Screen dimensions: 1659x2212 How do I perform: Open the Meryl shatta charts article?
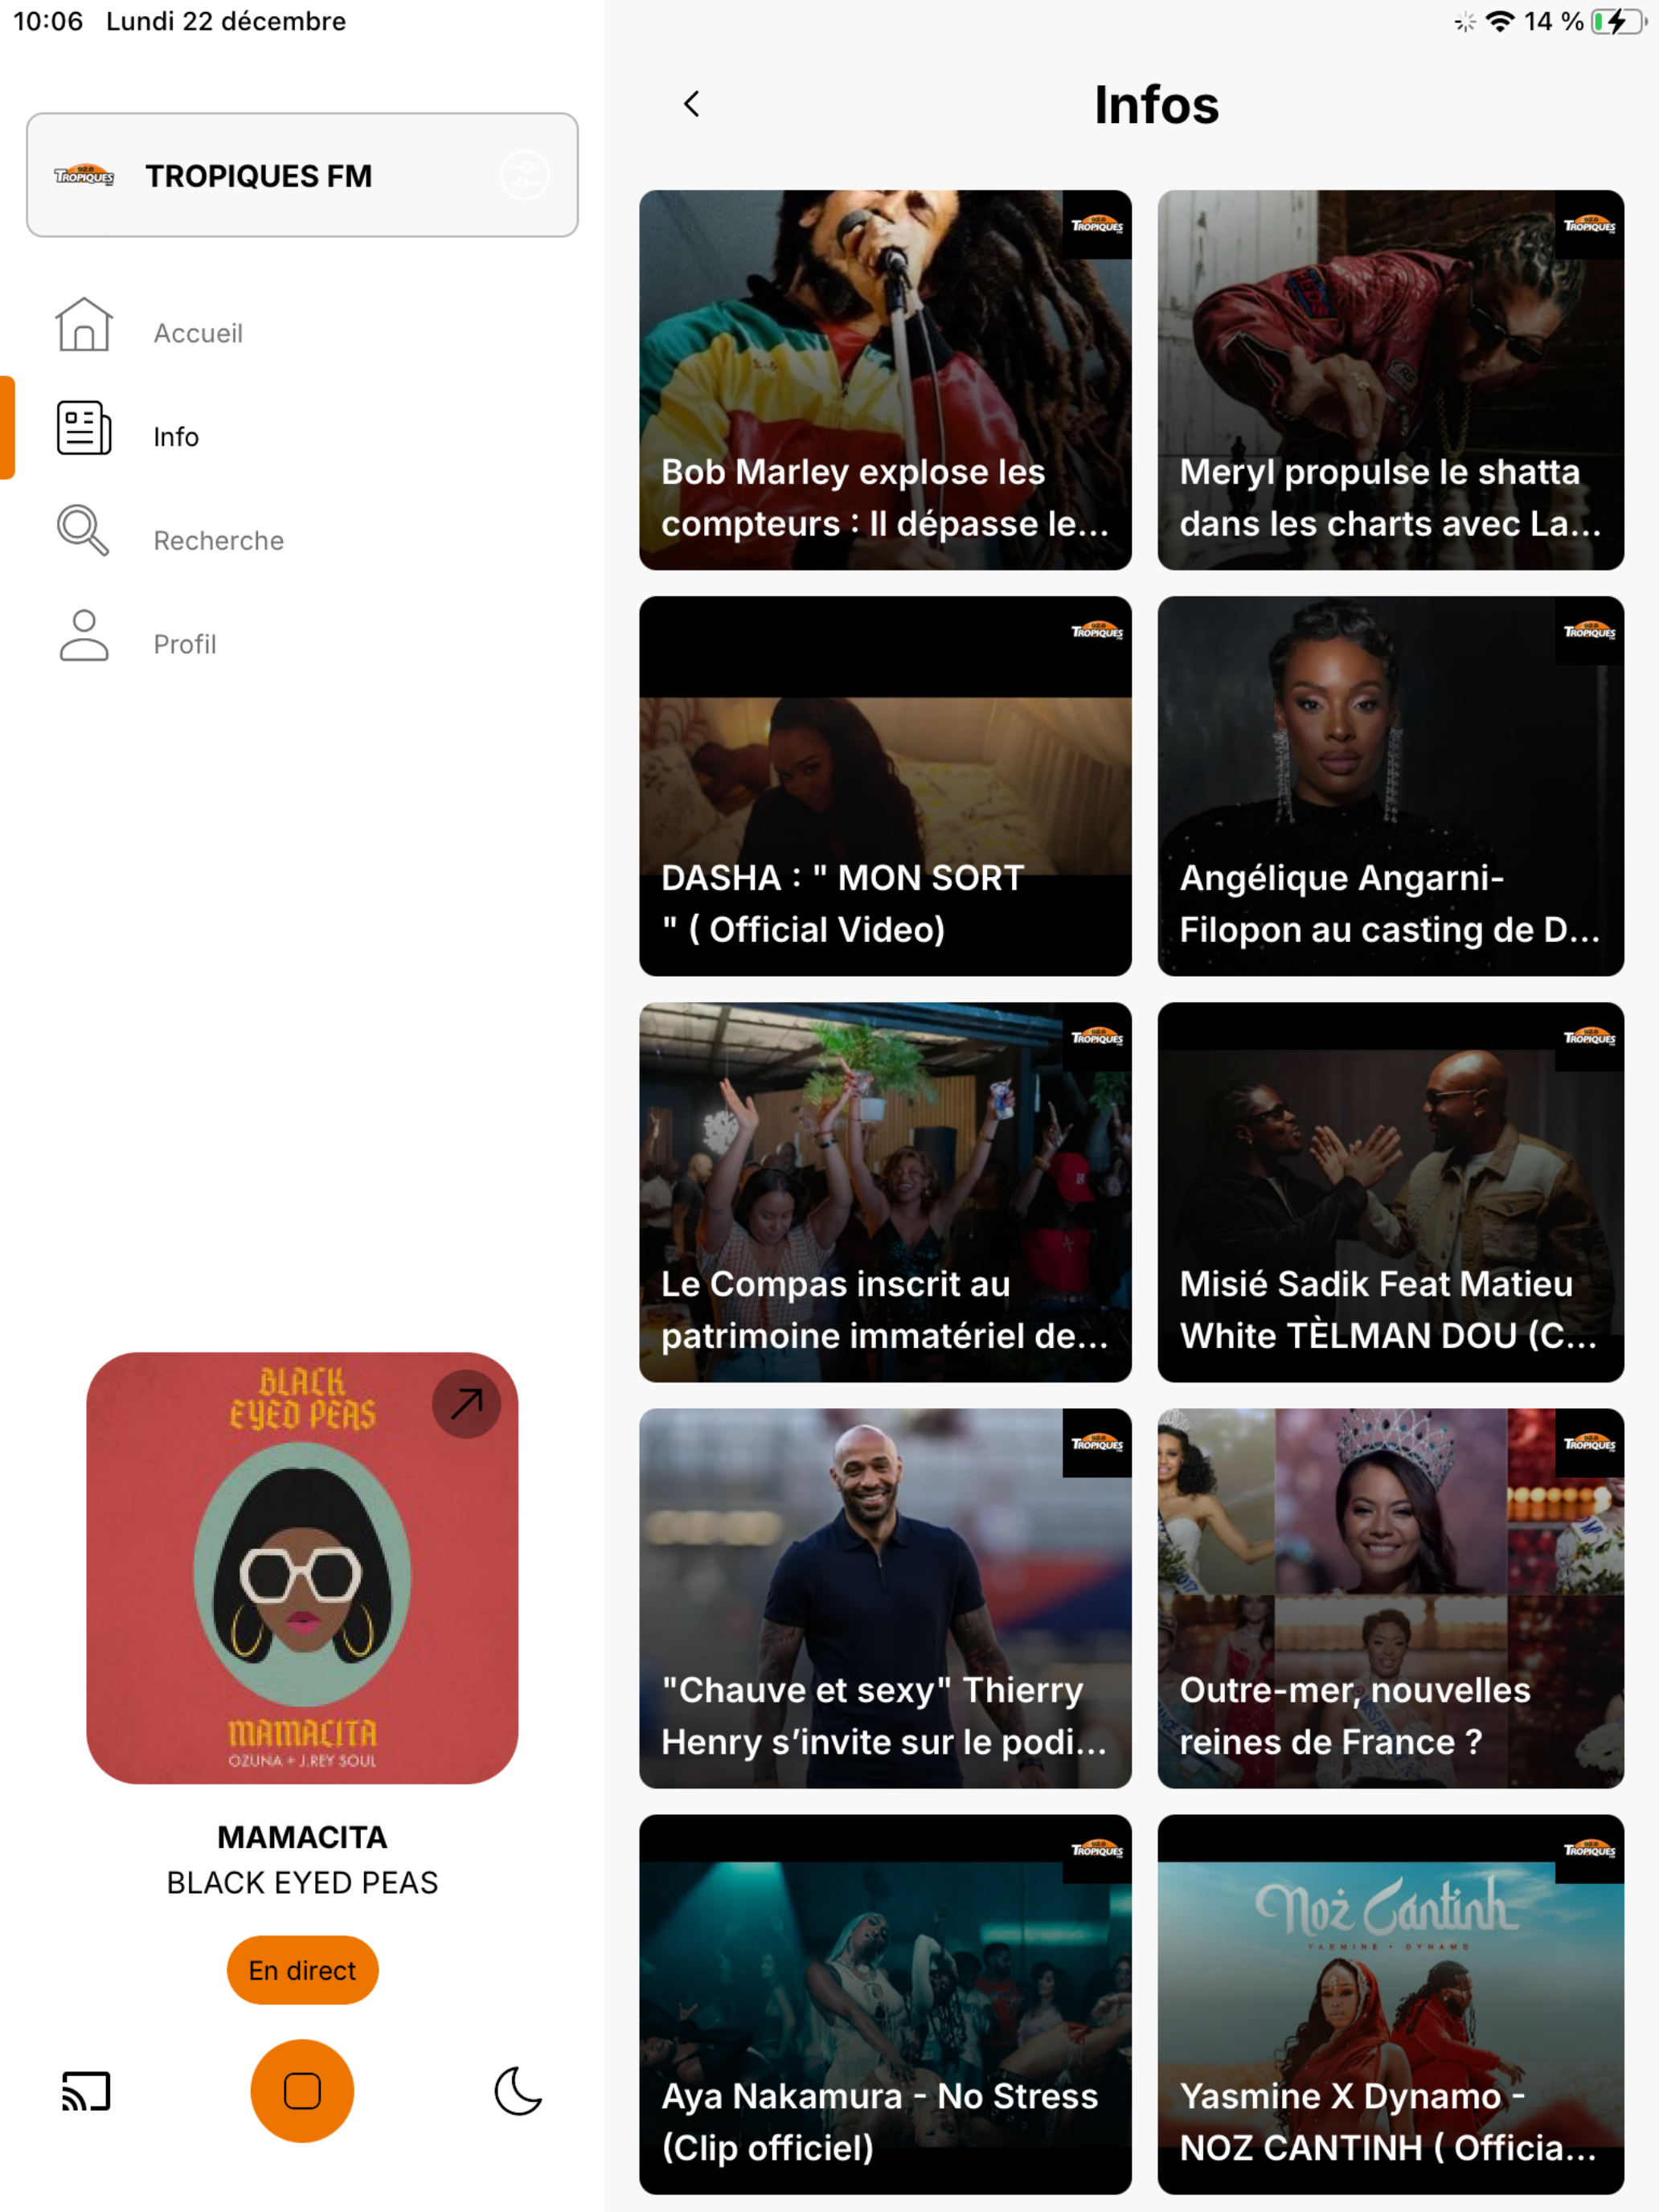[x=1391, y=380]
